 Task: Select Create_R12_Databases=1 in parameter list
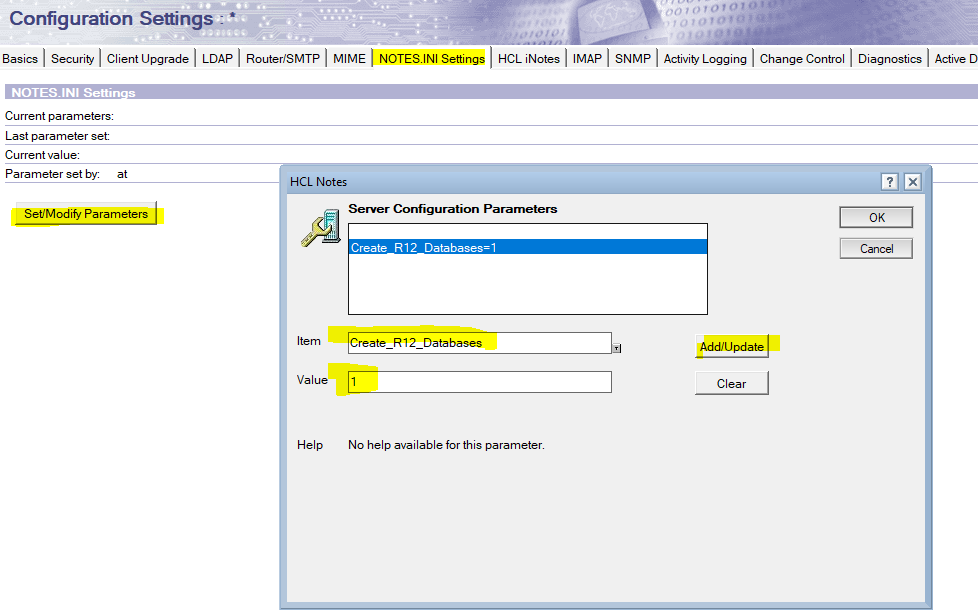(528, 248)
